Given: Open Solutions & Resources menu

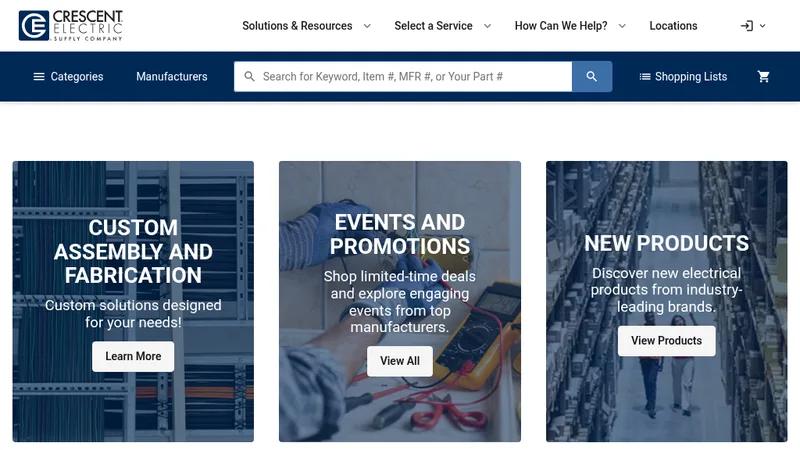Looking at the screenshot, I should (297, 26).
